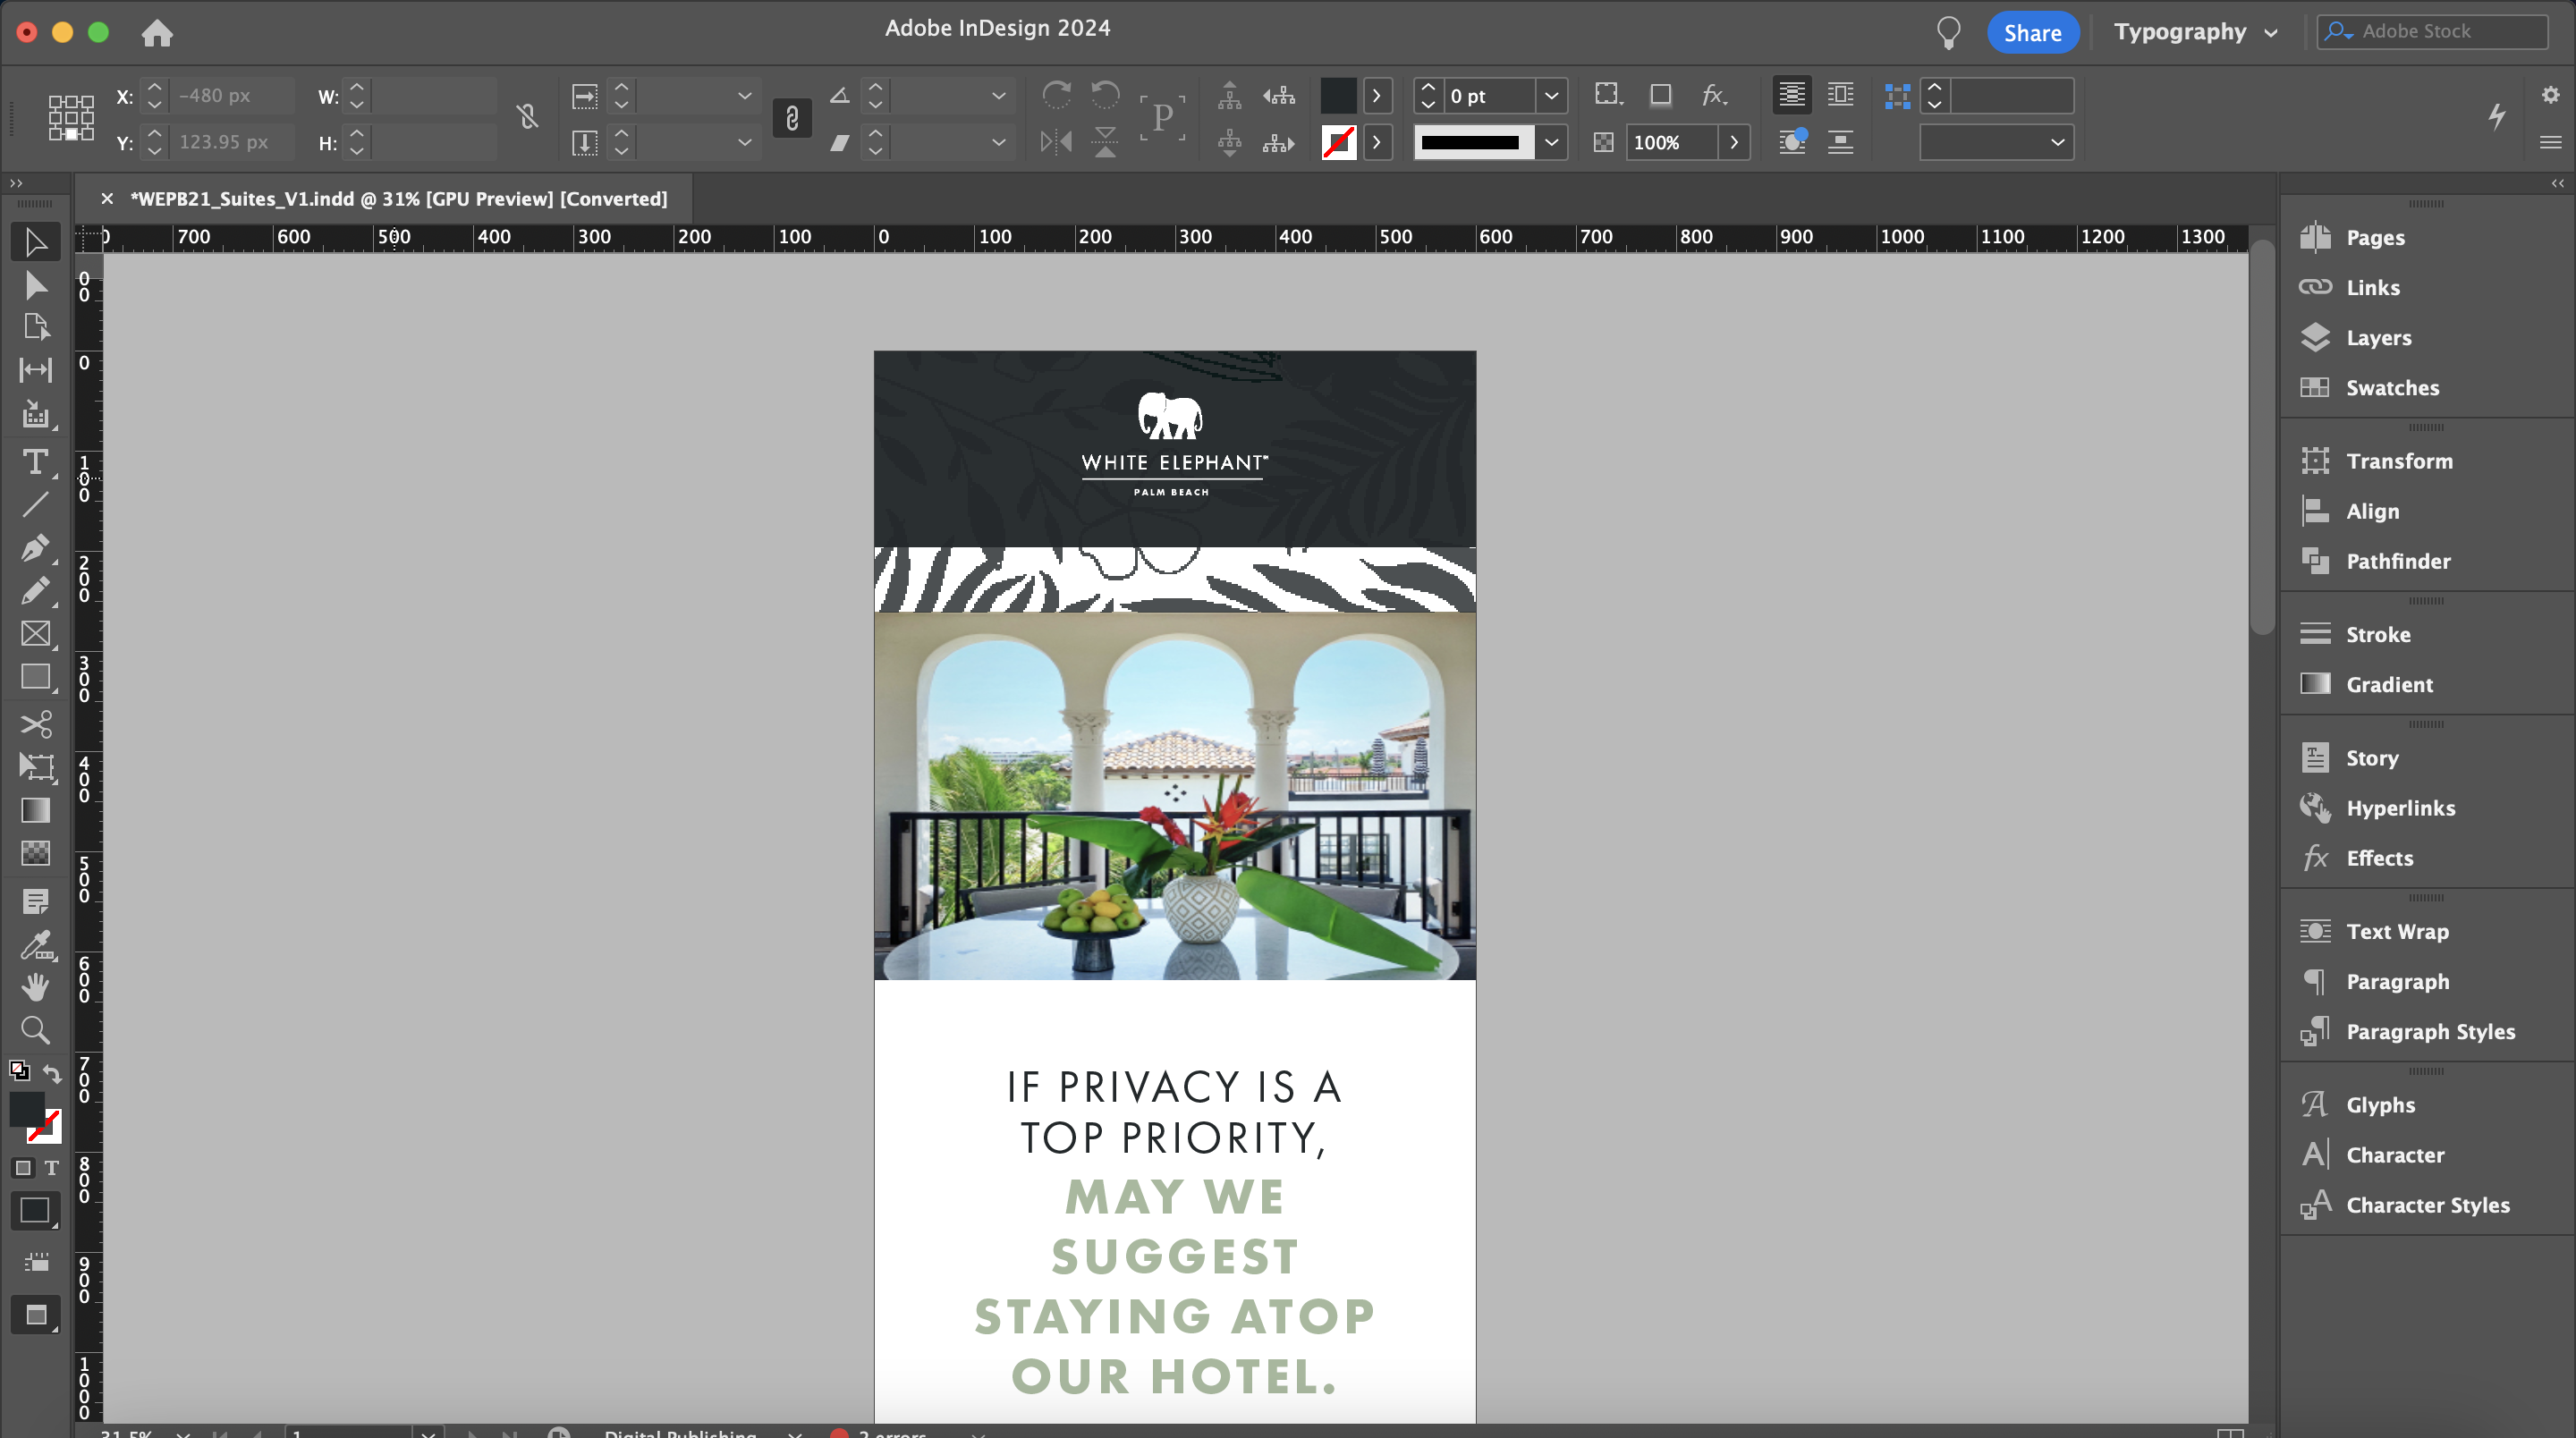
Task: Toggle constrain proportions for width and height
Action: [528, 118]
